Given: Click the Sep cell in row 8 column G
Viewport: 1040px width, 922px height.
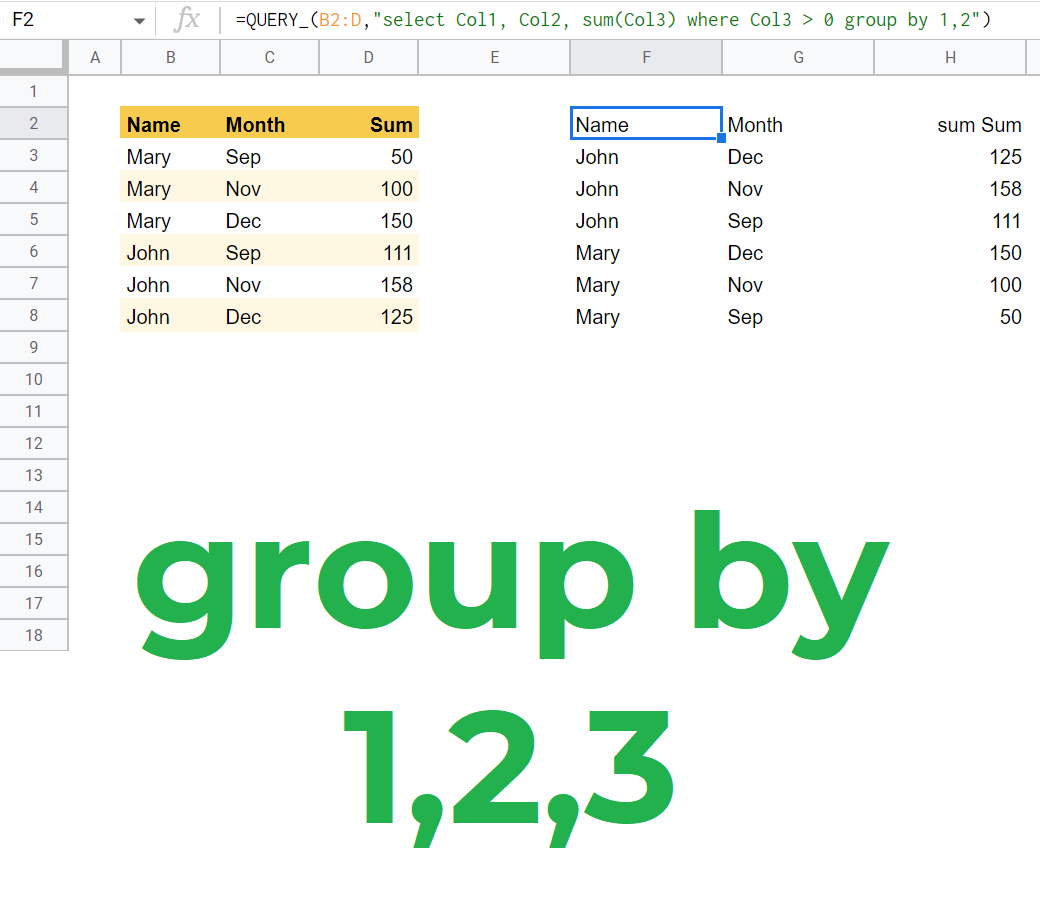Looking at the screenshot, I should 798,316.
